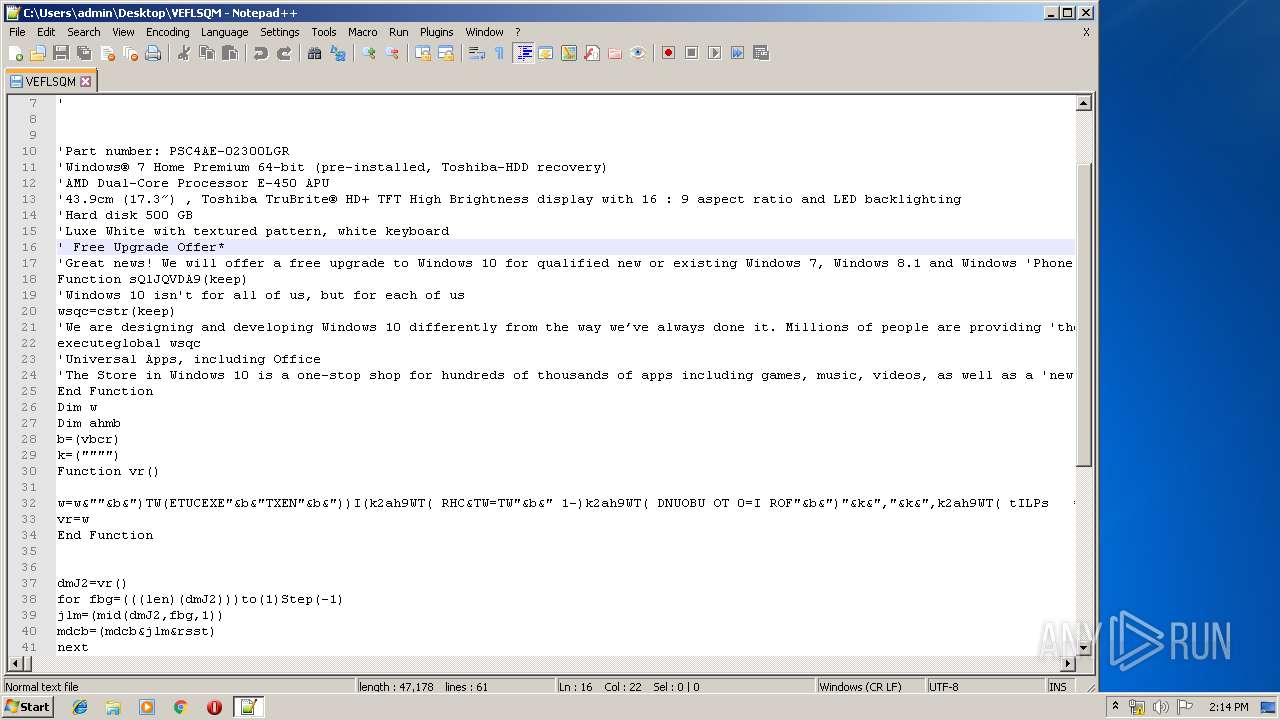
Task: Open the Tools menu
Action: click(x=324, y=32)
